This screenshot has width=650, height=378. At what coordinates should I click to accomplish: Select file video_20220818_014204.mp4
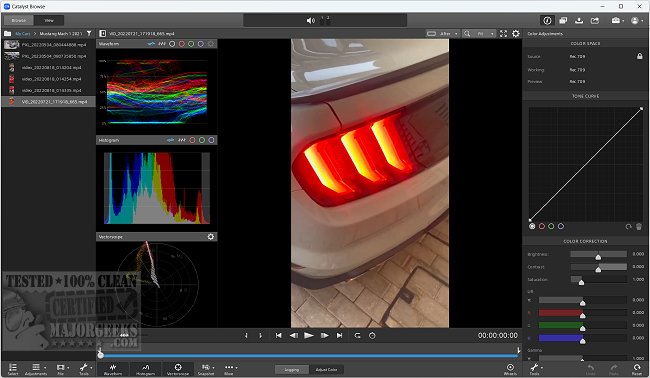pos(49,68)
